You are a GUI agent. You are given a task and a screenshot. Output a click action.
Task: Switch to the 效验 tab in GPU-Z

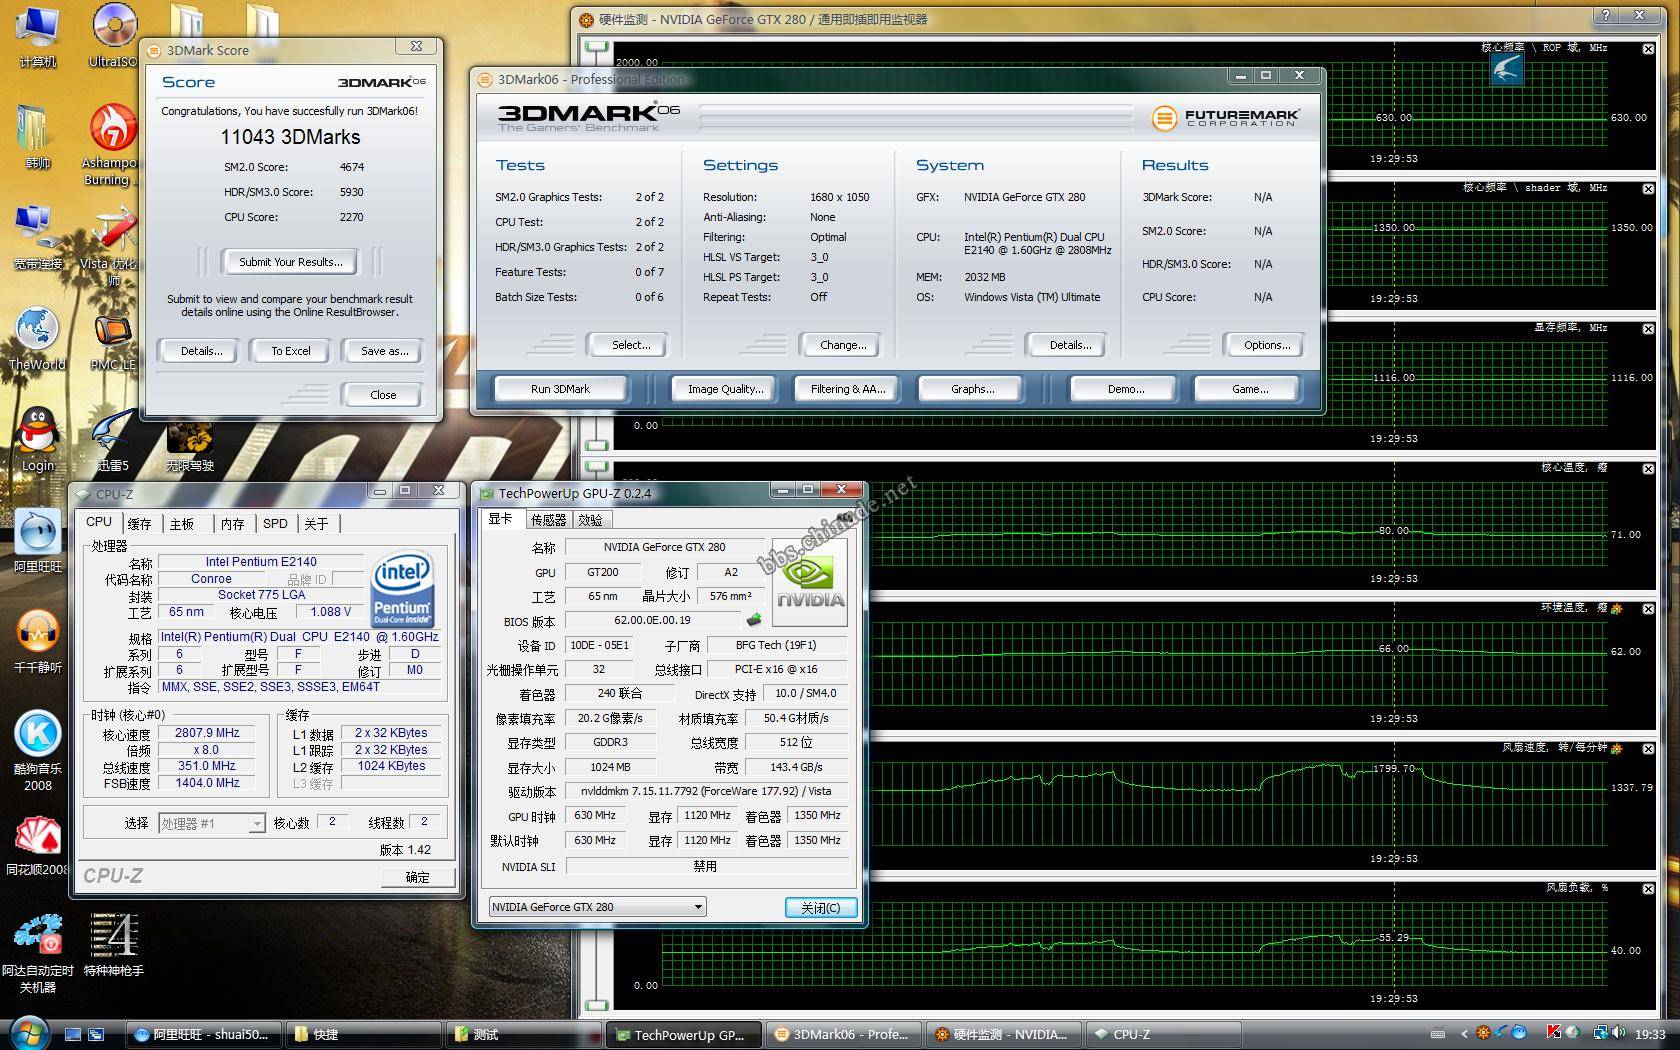591,520
